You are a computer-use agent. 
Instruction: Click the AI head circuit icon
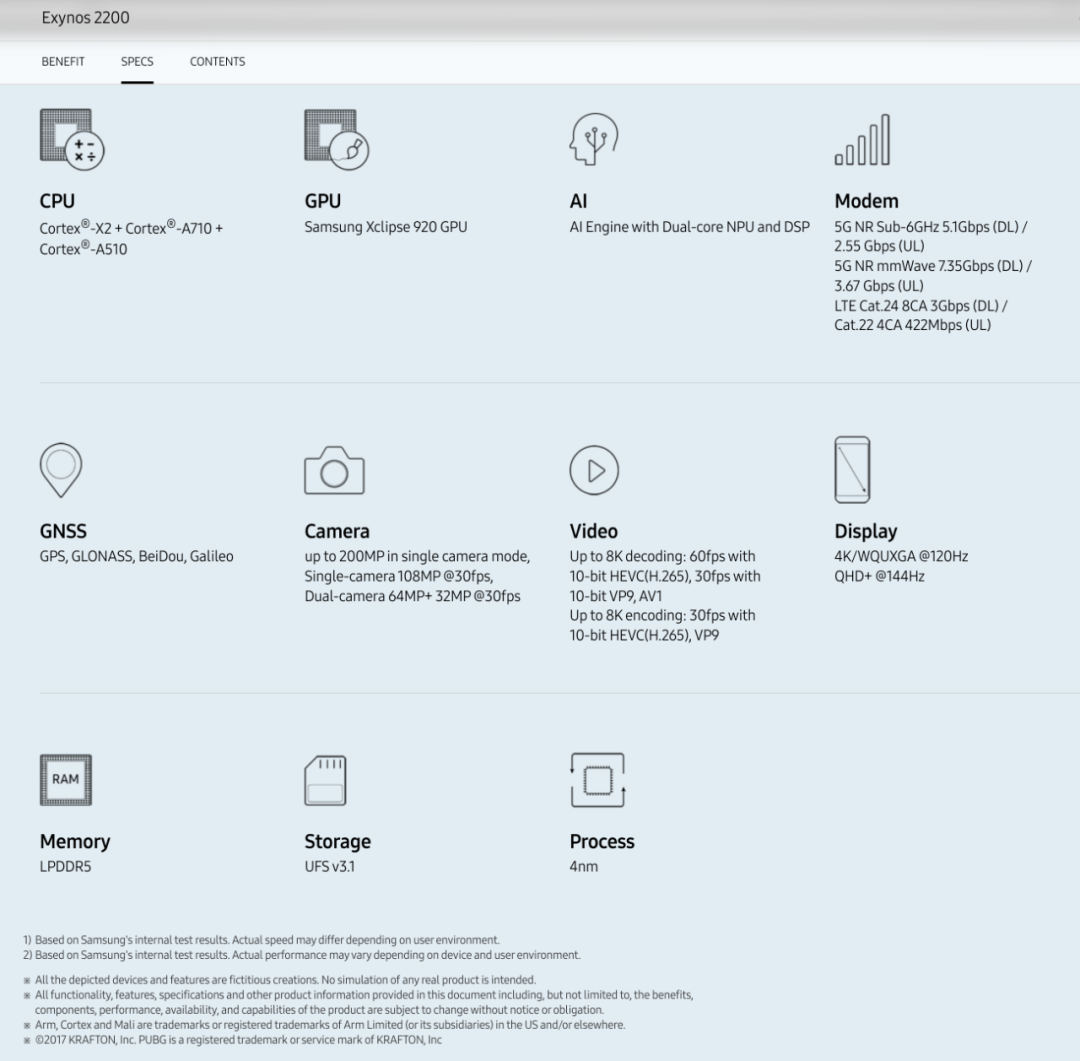pyautogui.click(x=594, y=139)
